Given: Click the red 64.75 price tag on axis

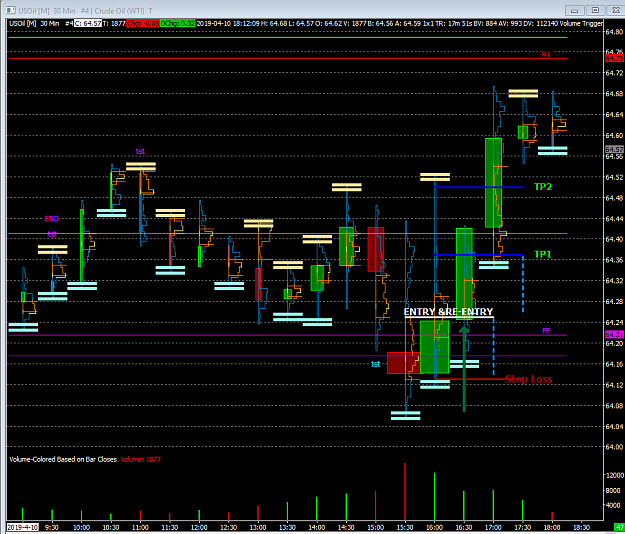Looking at the screenshot, I should point(614,59).
